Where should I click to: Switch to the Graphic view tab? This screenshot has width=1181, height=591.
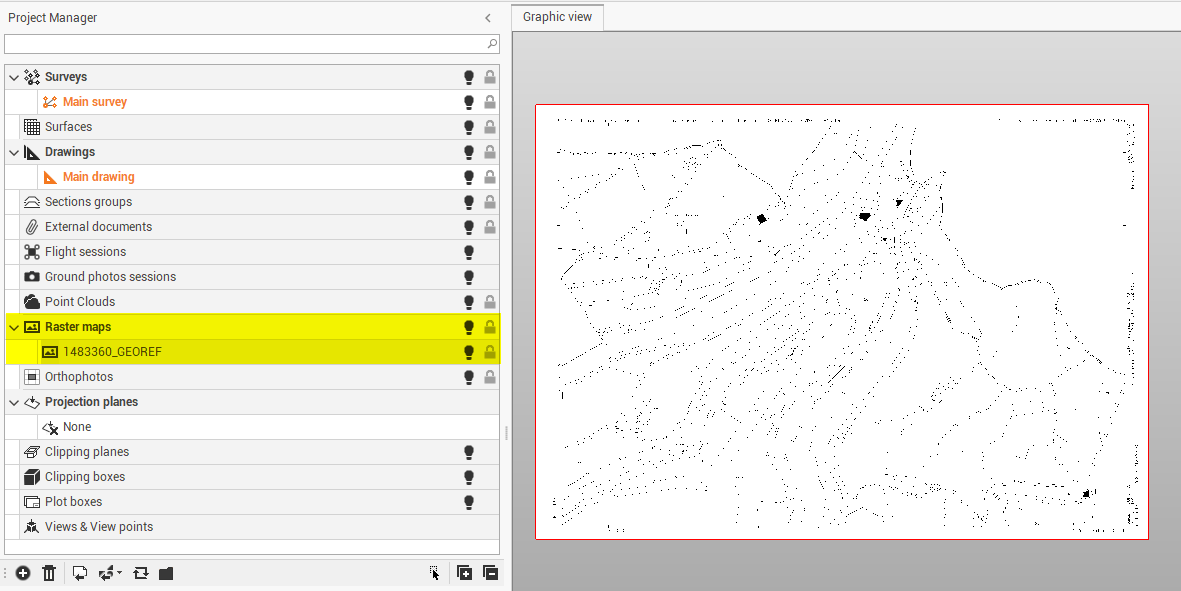point(557,17)
